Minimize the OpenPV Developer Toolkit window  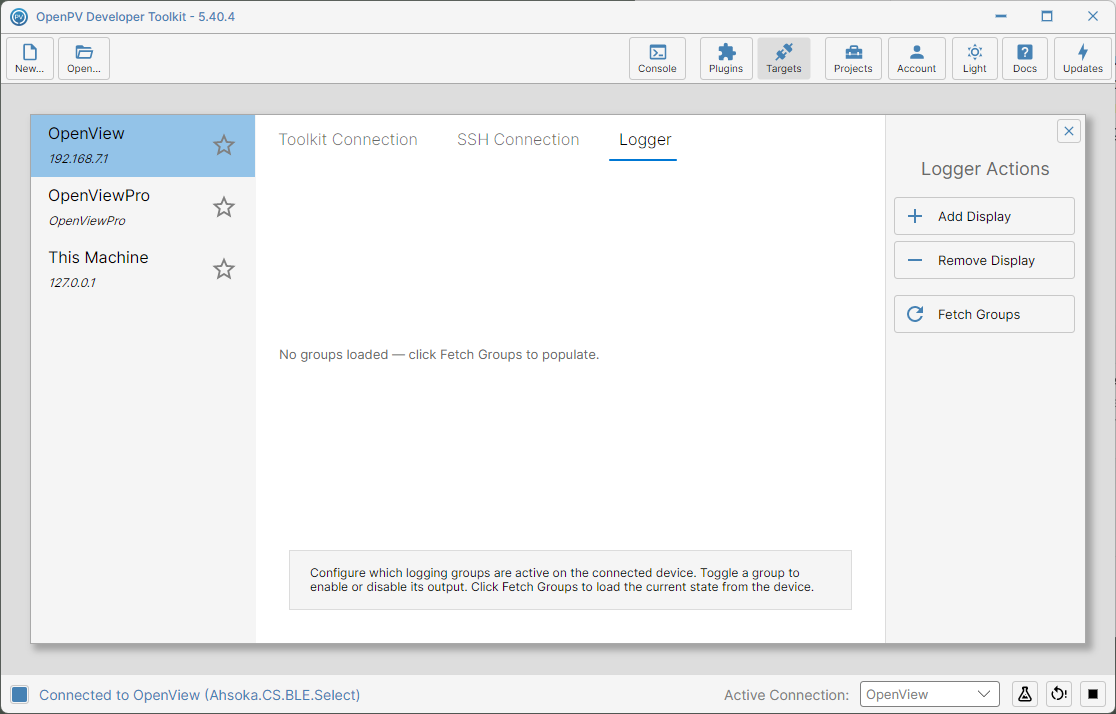pos(1001,16)
